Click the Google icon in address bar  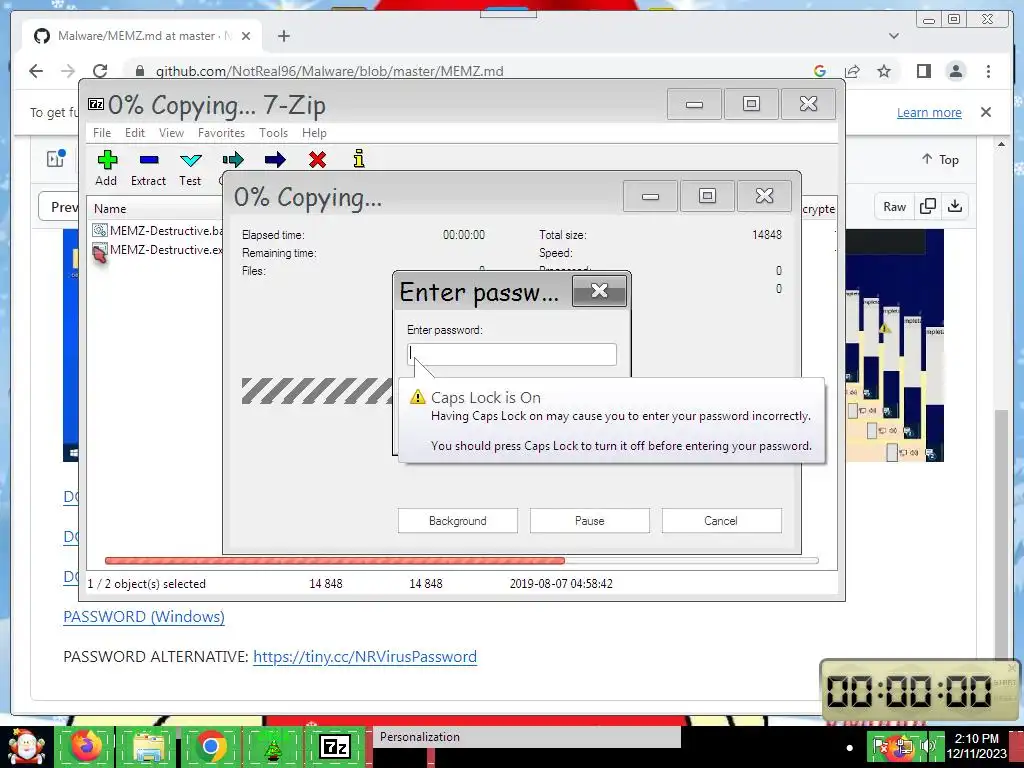[820, 71]
